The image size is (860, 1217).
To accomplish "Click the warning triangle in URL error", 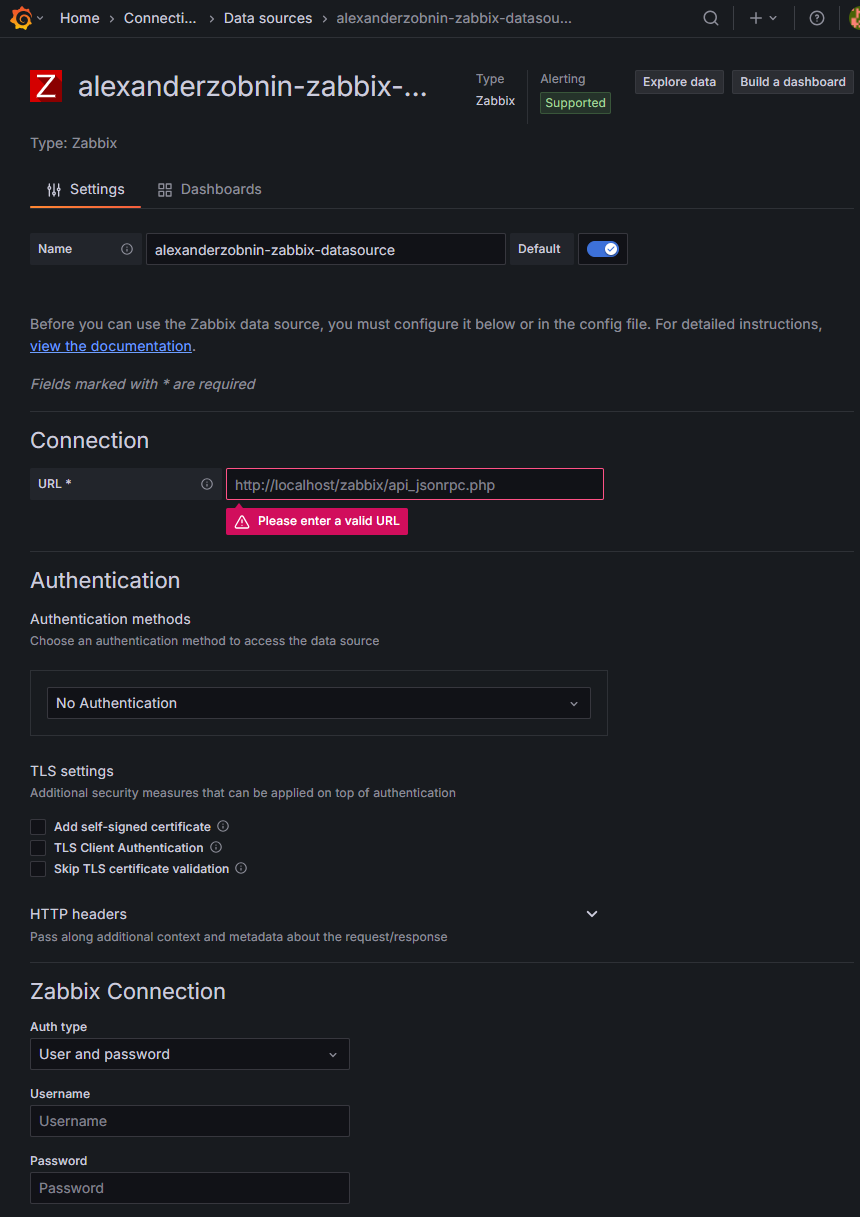I will pos(242,522).
